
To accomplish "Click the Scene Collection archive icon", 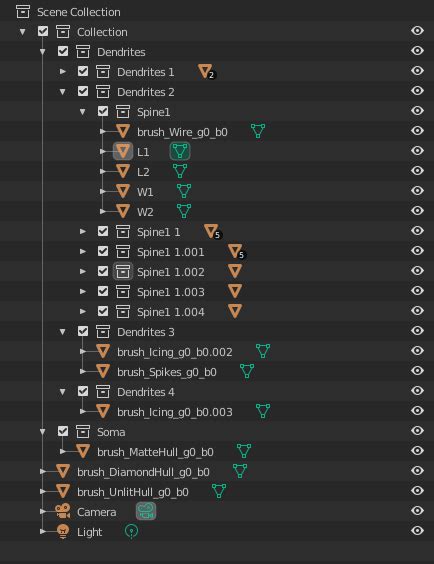I will 23,12.
